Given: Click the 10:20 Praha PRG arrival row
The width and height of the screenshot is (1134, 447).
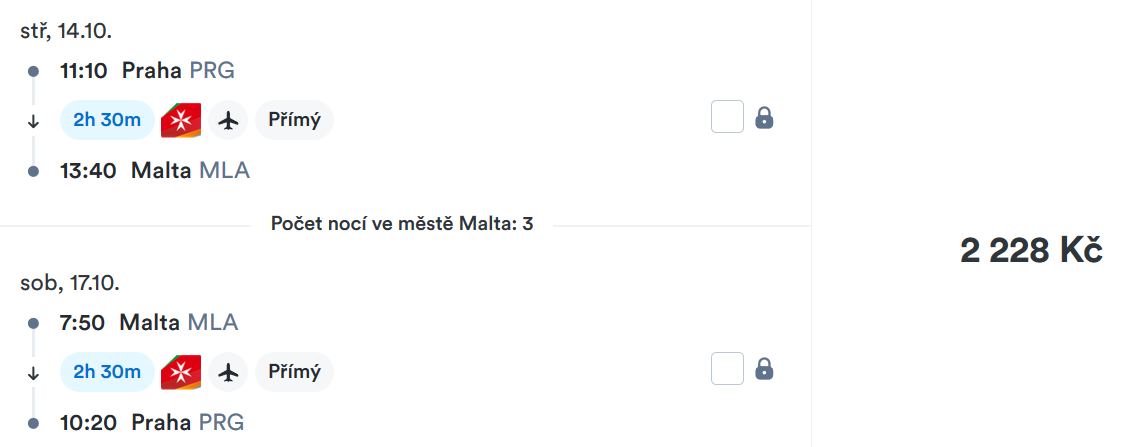Looking at the screenshot, I should coord(152,422).
